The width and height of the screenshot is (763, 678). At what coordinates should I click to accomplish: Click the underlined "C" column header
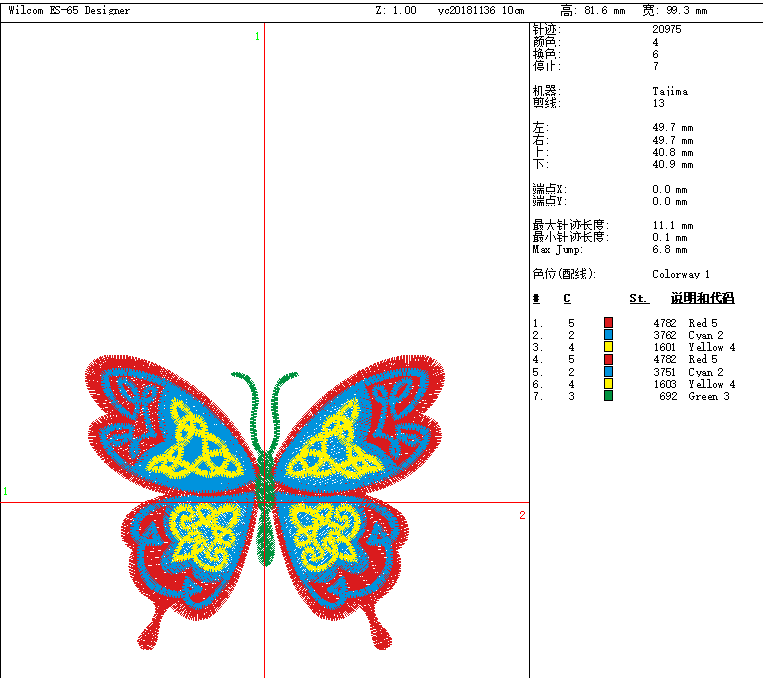(x=567, y=298)
